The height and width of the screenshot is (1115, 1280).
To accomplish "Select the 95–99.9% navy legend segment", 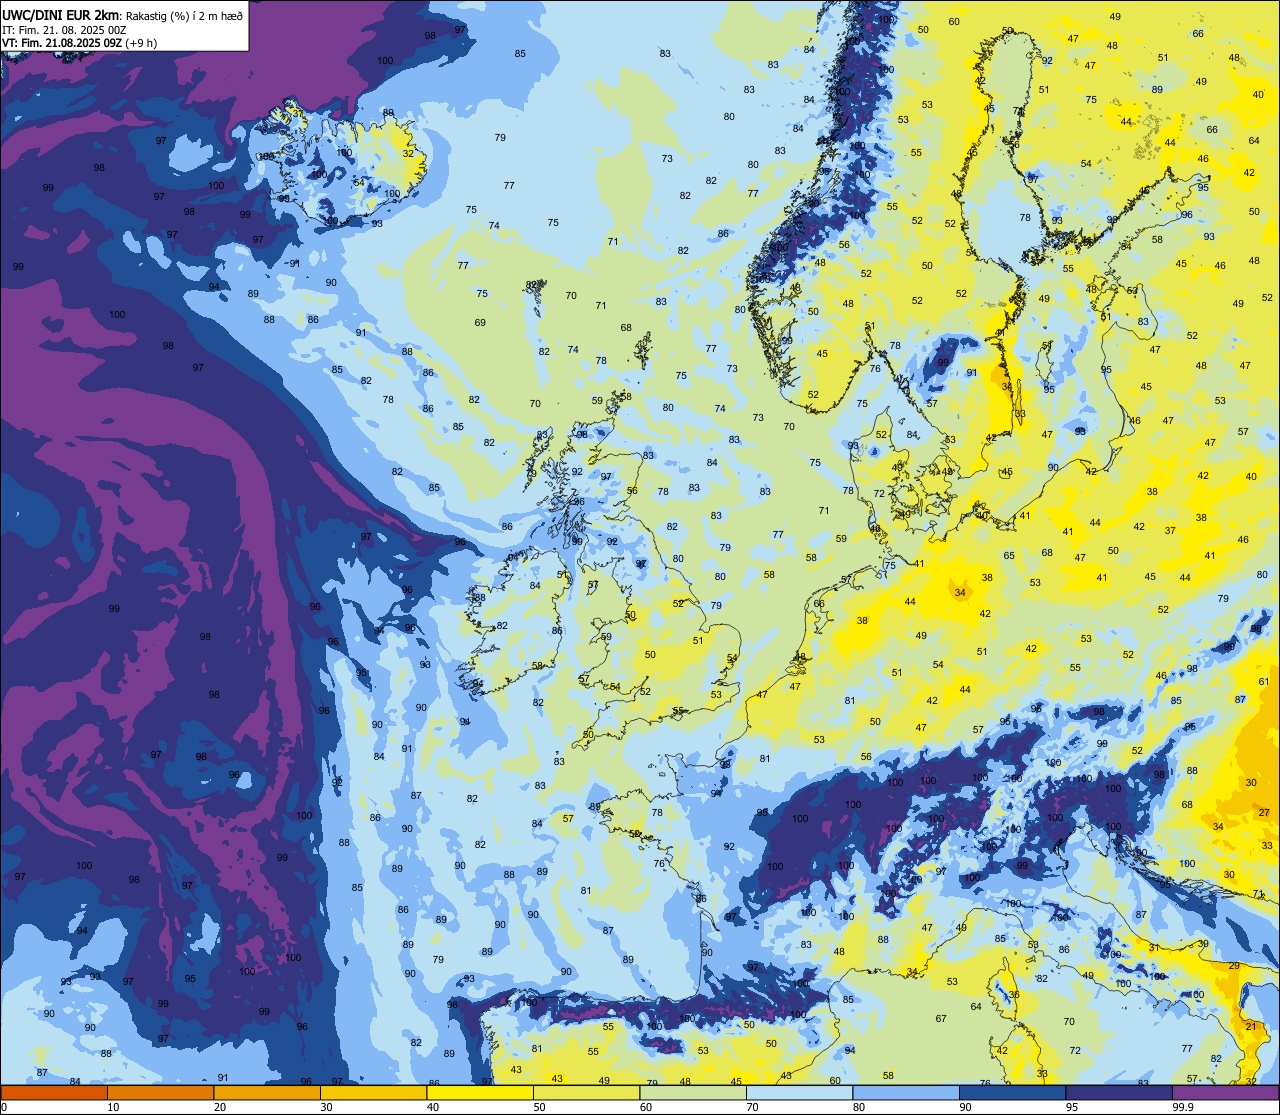I will (x=1119, y=1093).
